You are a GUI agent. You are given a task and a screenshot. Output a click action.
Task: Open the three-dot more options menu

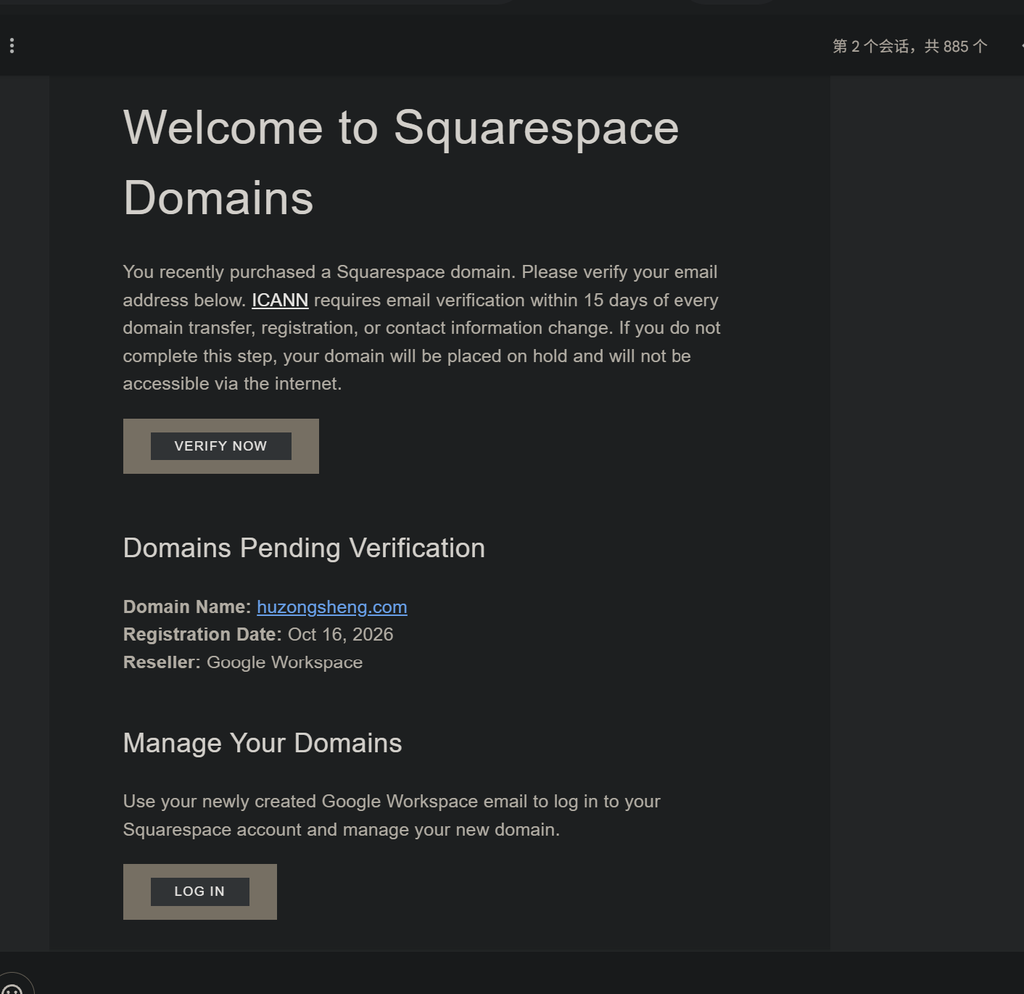[x=12, y=46]
